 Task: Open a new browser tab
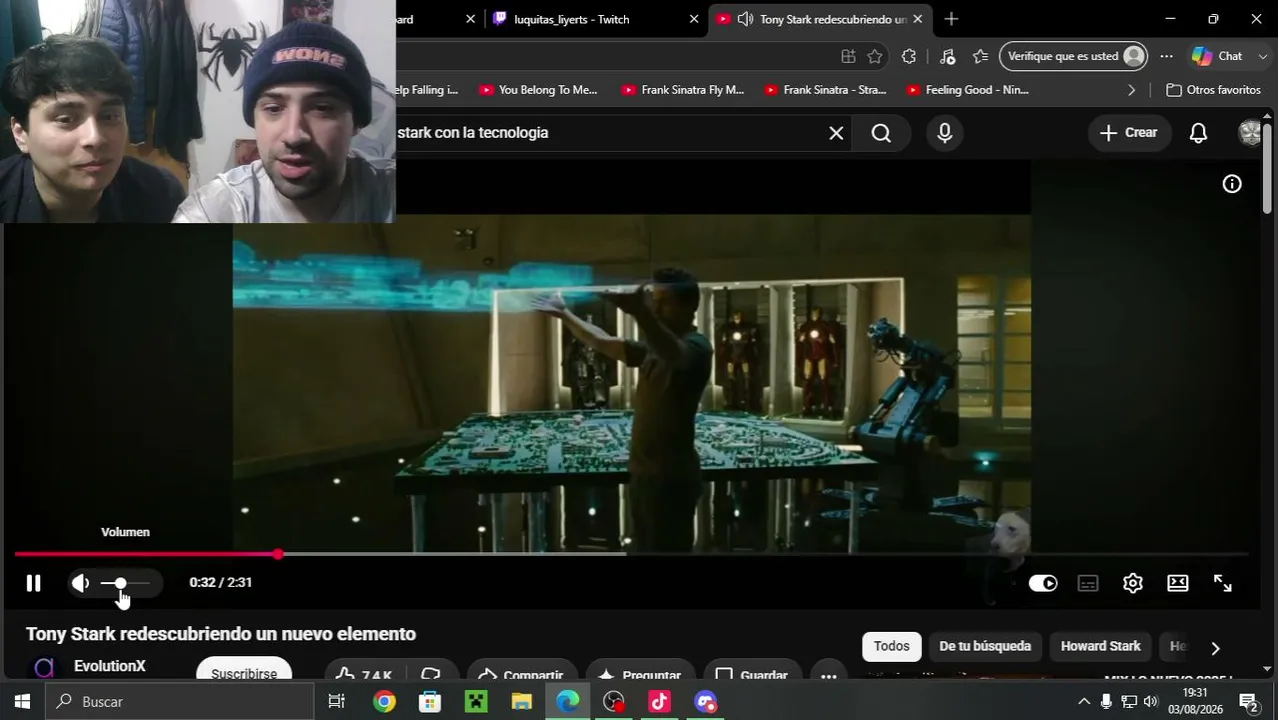pyautogui.click(x=951, y=19)
